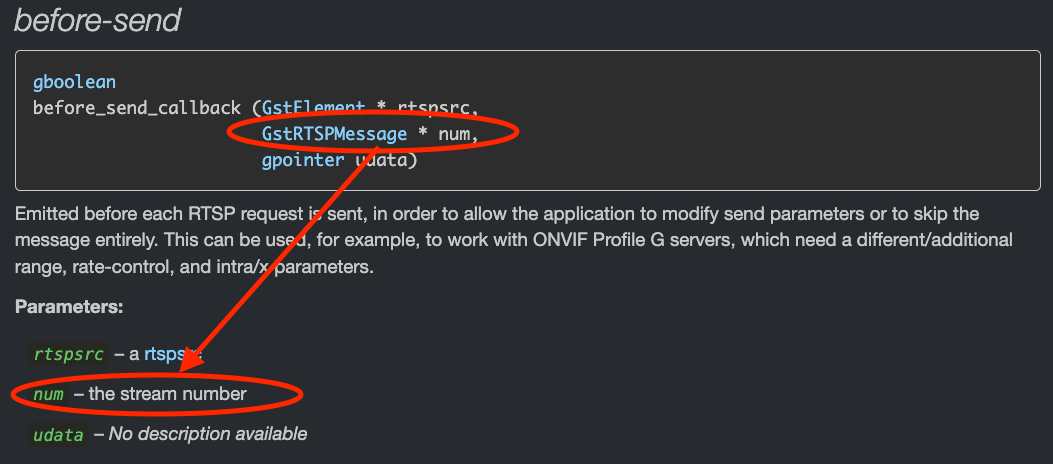The width and height of the screenshot is (1053, 464).
Task: Click udata argument in the code block
Action: pos(385,160)
